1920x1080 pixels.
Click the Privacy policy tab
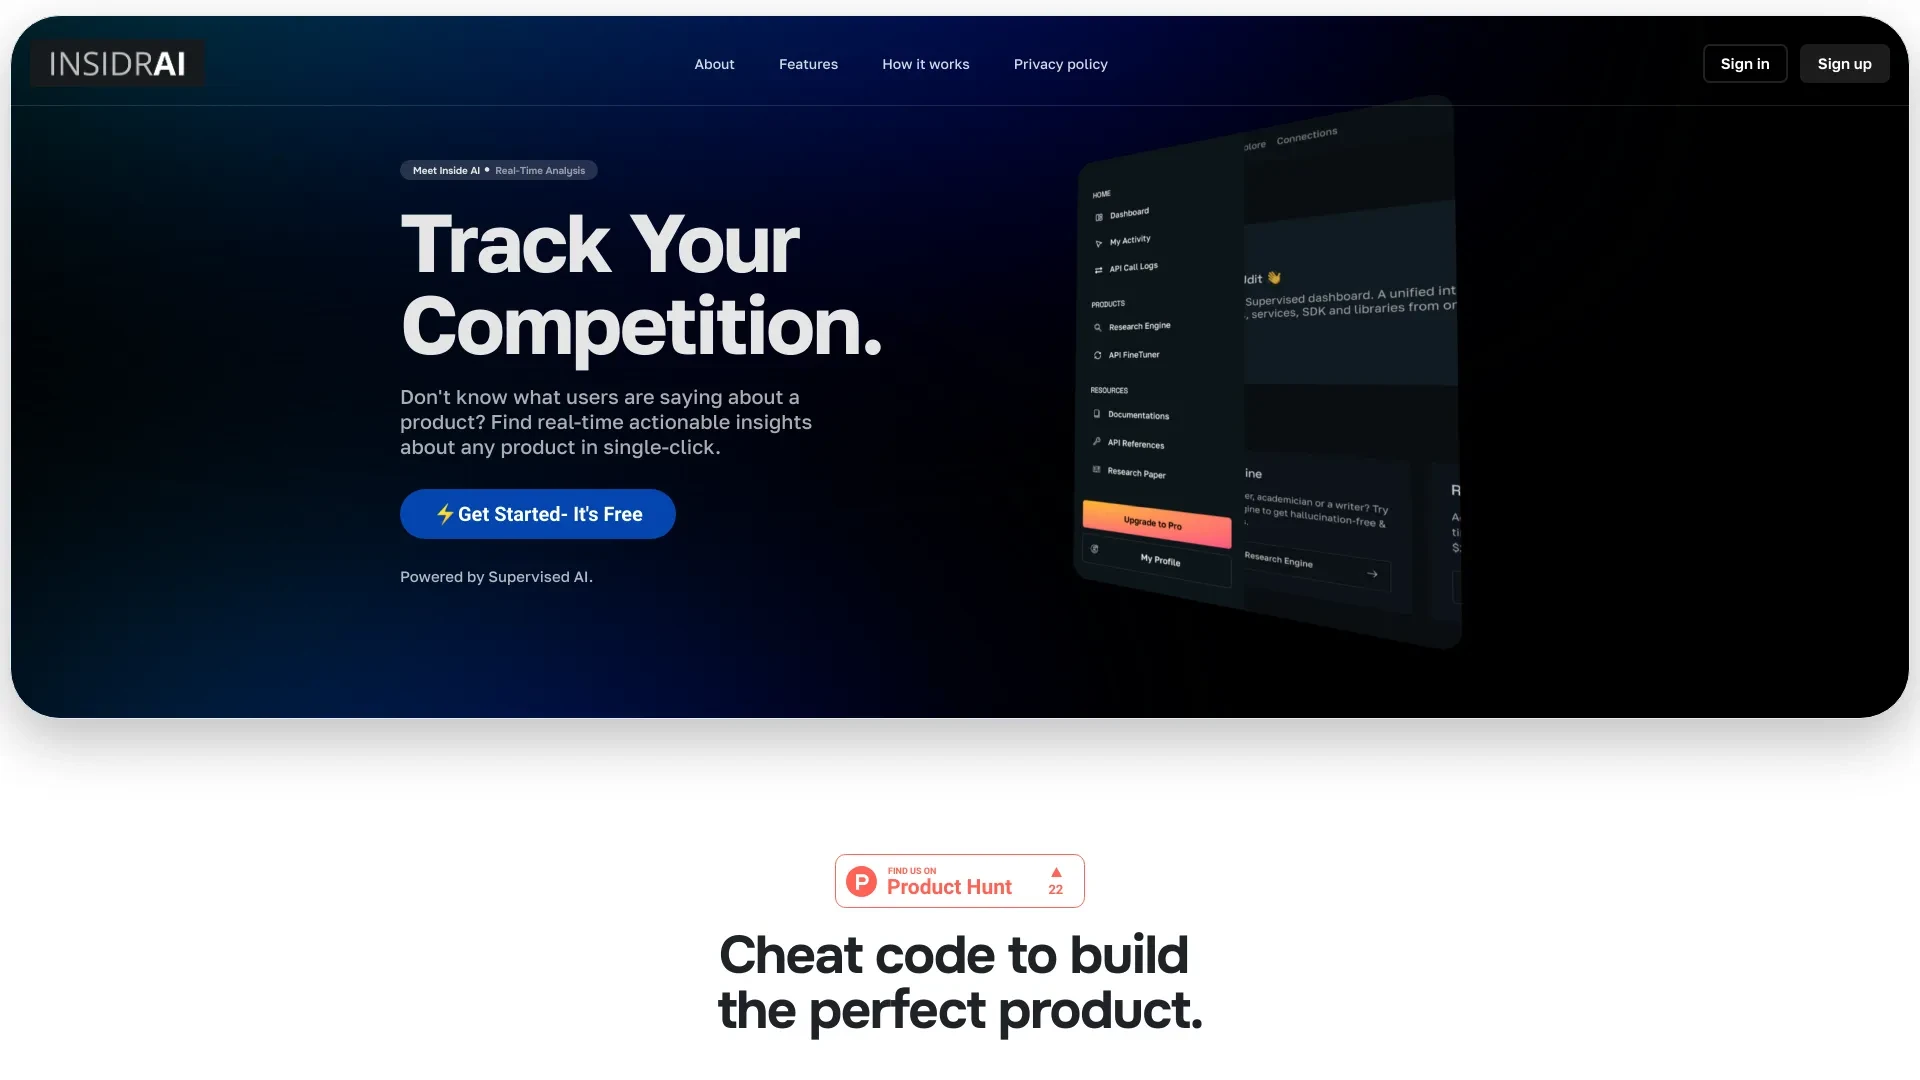coord(1062,63)
